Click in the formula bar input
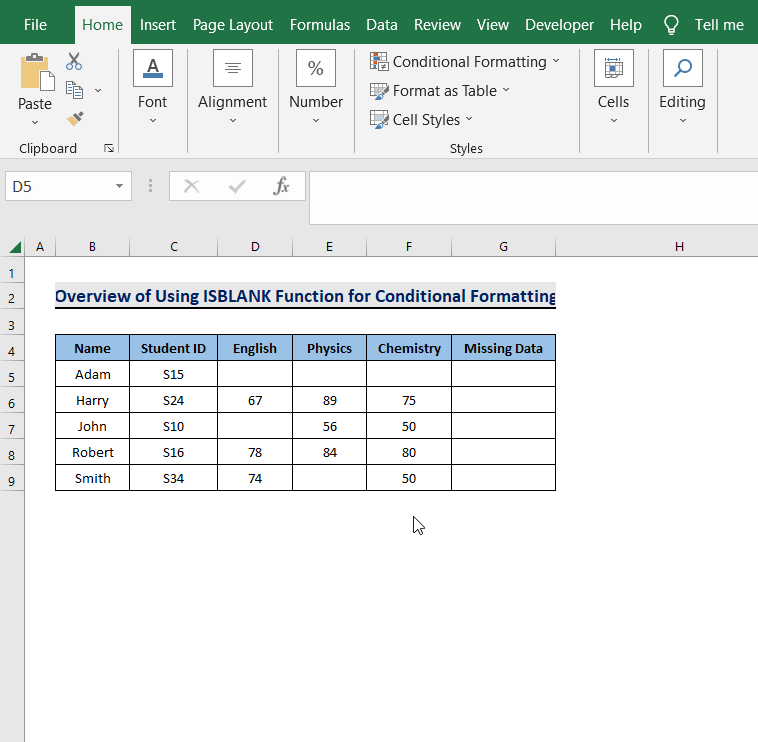The height and width of the screenshot is (742, 758). click(534, 198)
